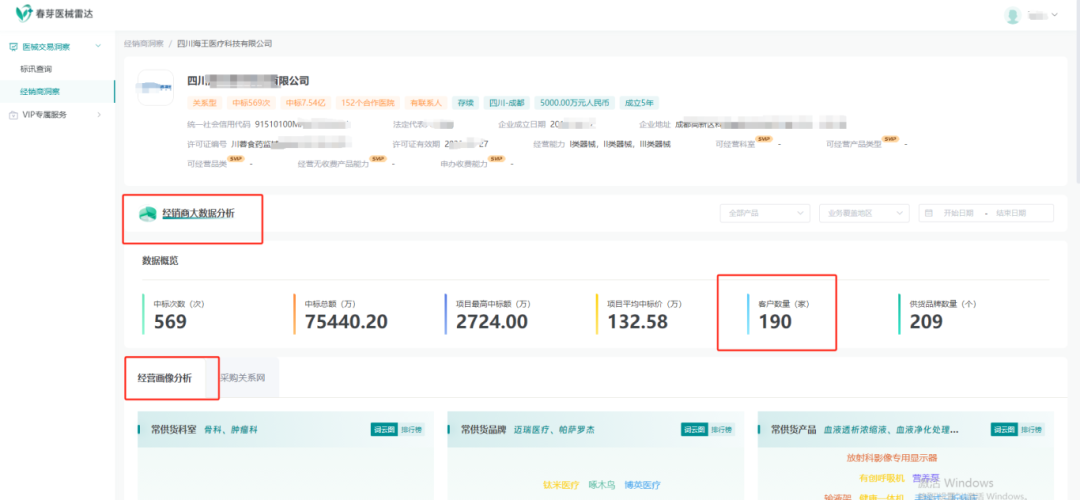Click the 152个合作医院 tag

pyautogui.click(x=368, y=103)
